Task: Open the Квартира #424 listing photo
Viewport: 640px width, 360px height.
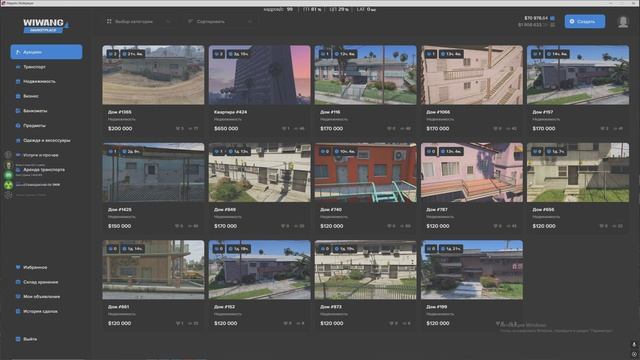Action: click(259, 75)
